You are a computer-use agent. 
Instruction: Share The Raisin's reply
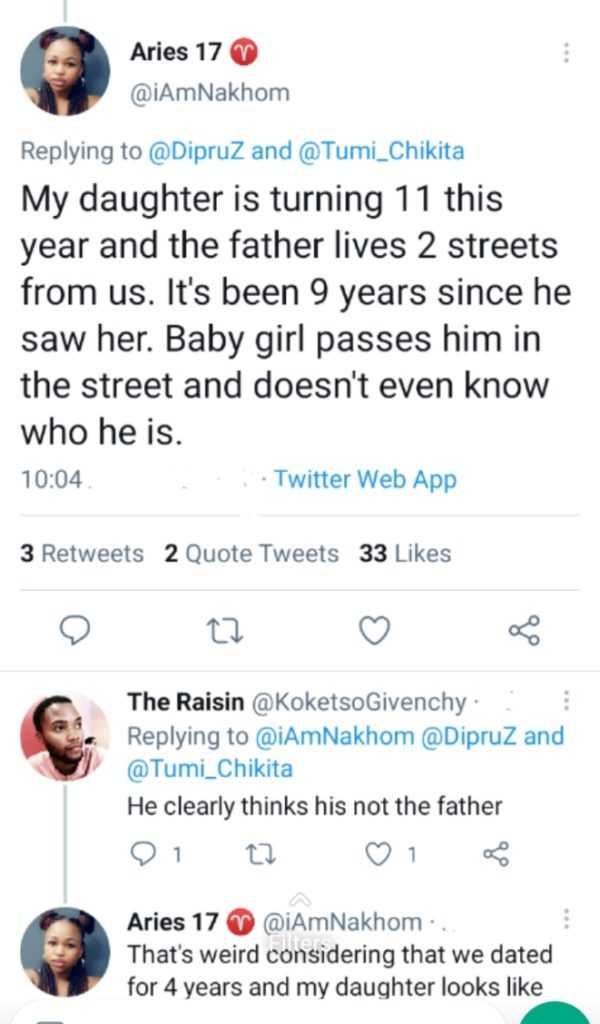click(496, 852)
